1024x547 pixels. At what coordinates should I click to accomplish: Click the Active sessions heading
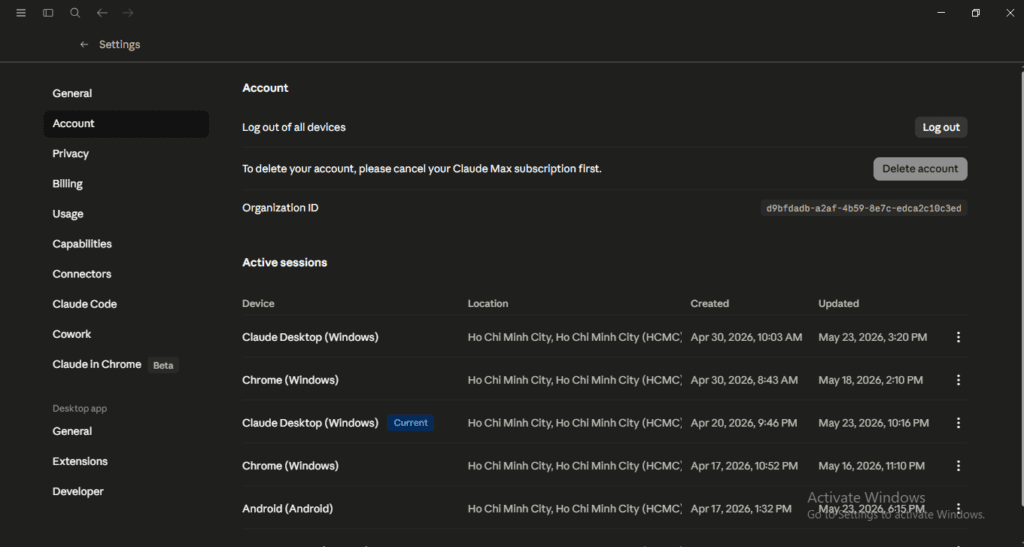pyautogui.click(x=285, y=262)
